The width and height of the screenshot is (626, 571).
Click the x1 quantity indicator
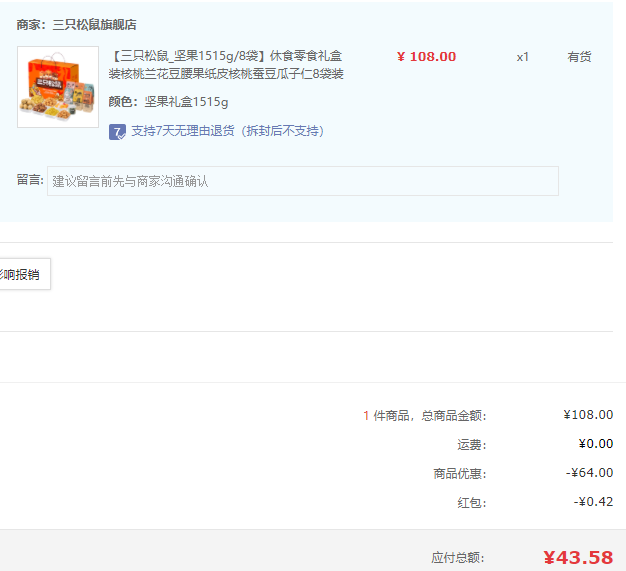(x=523, y=57)
